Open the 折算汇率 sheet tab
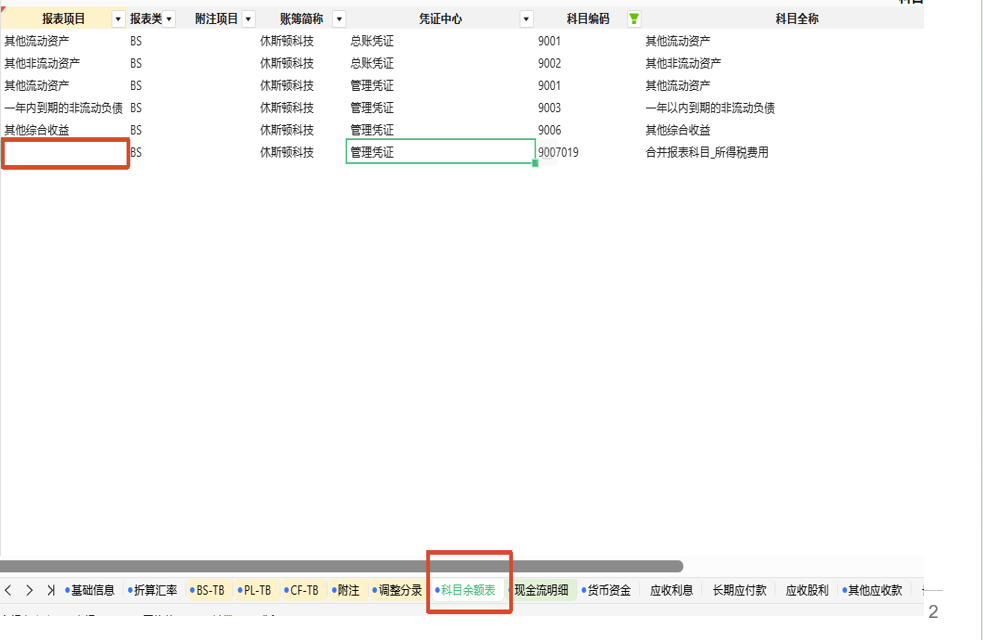Image resolution: width=983 pixels, height=640 pixels. click(153, 590)
